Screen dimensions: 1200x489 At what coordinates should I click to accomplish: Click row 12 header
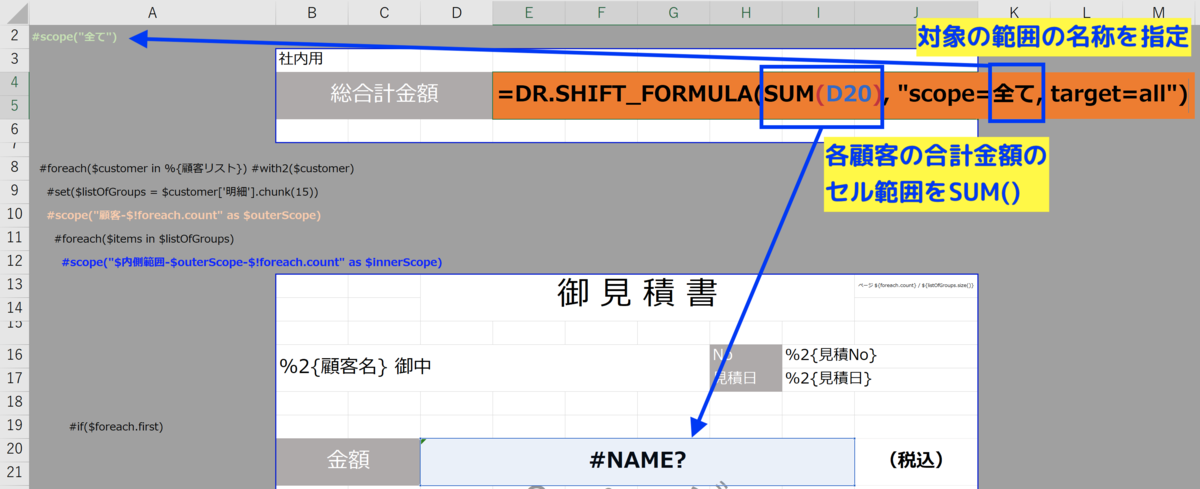pos(14,262)
